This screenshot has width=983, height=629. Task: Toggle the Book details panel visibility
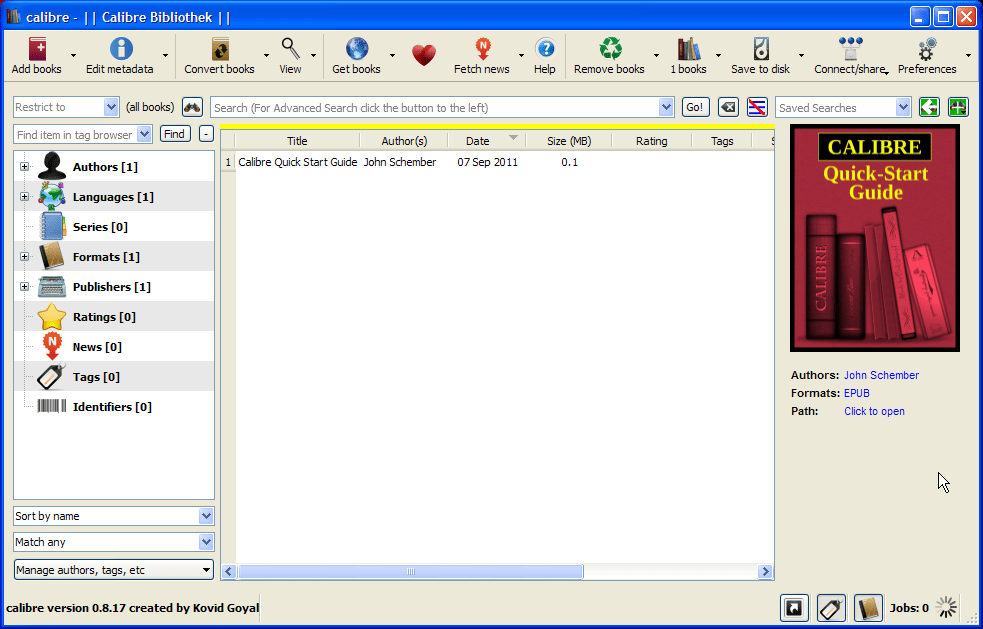pyautogui.click(x=868, y=607)
